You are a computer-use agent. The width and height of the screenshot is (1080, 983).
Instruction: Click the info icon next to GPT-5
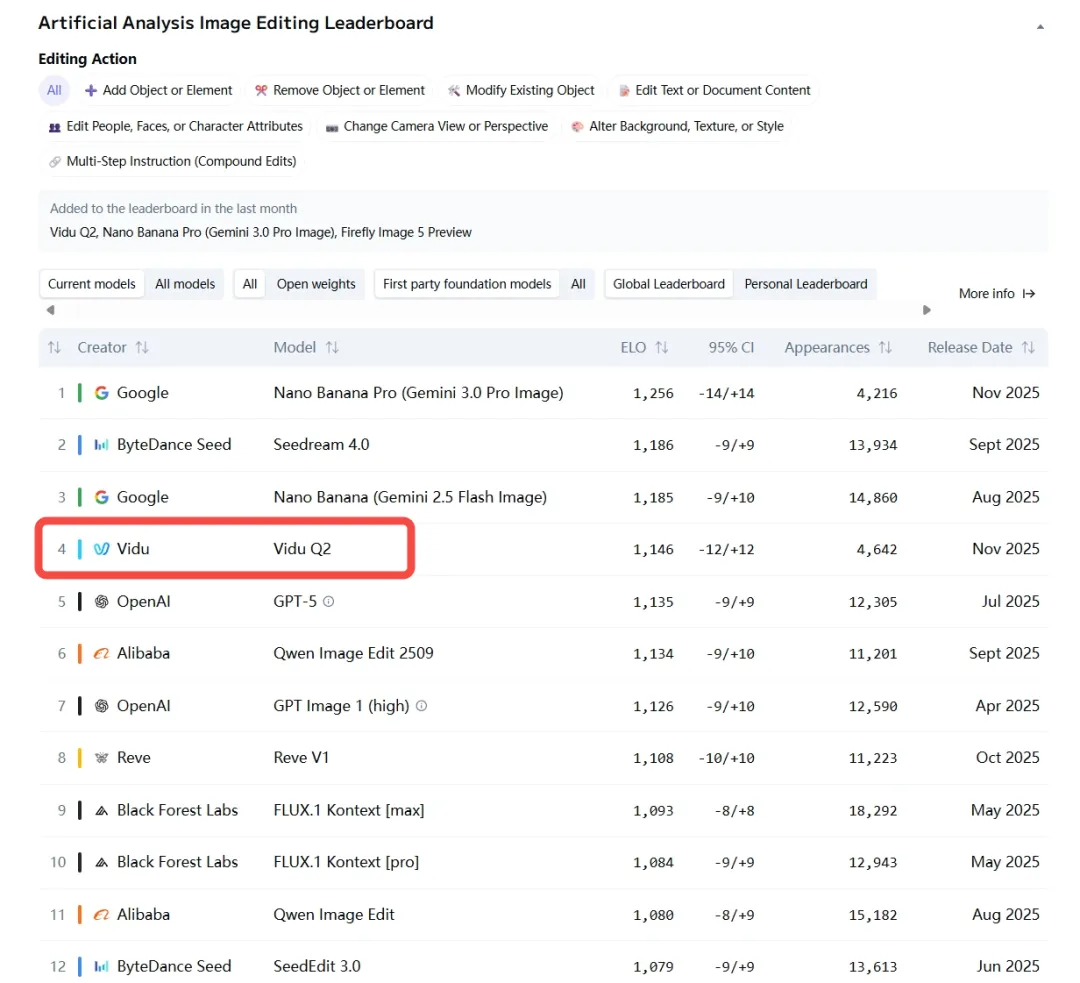329,602
